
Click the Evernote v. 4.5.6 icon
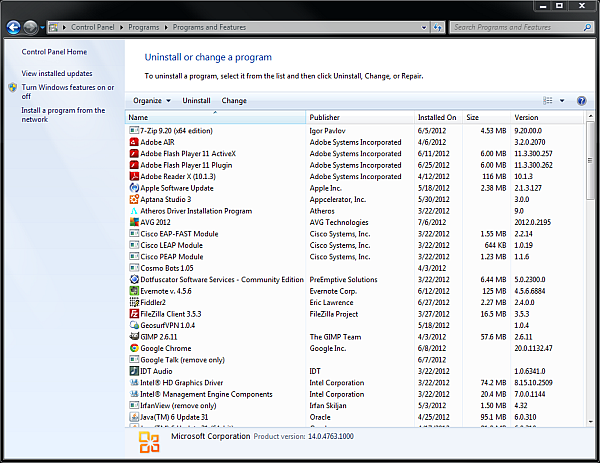(x=134, y=291)
